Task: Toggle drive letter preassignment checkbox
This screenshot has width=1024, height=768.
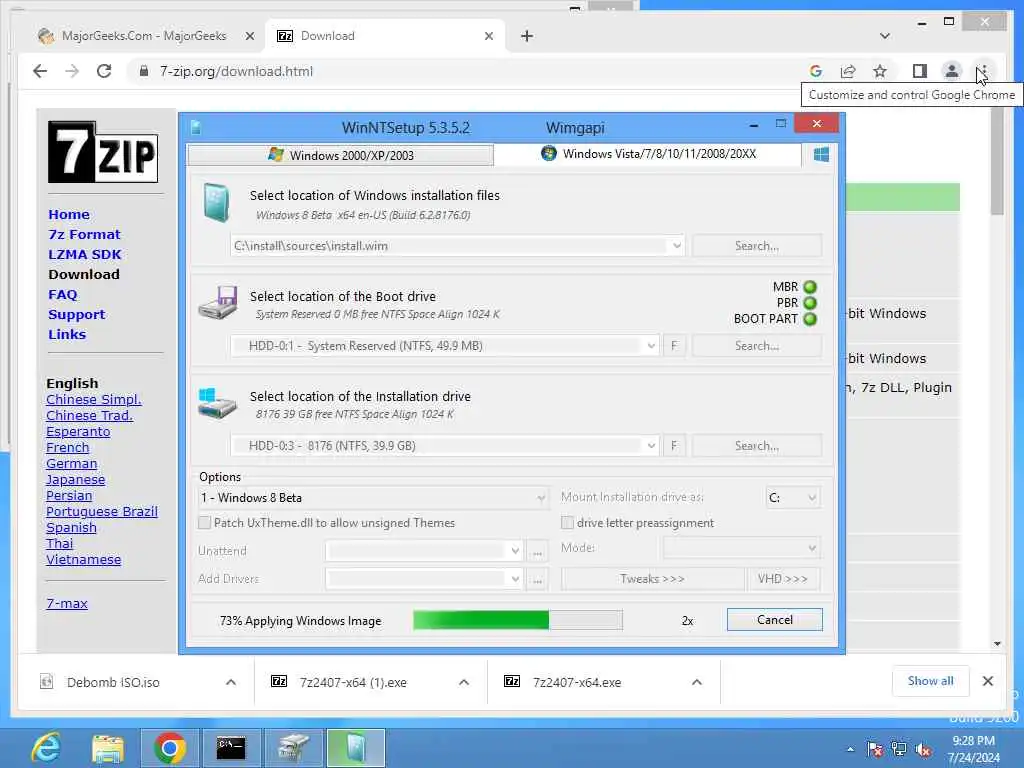Action: pyautogui.click(x=568, y=523)
